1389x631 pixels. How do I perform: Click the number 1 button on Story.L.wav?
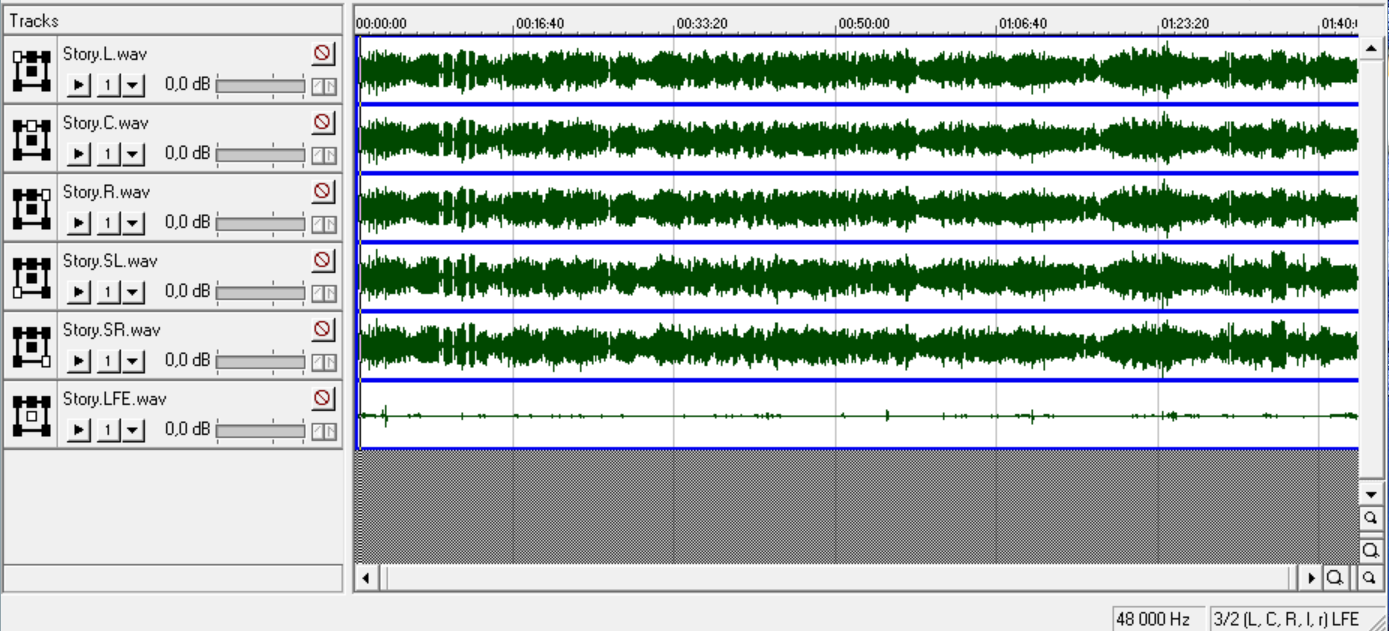(x=107, y=86)
